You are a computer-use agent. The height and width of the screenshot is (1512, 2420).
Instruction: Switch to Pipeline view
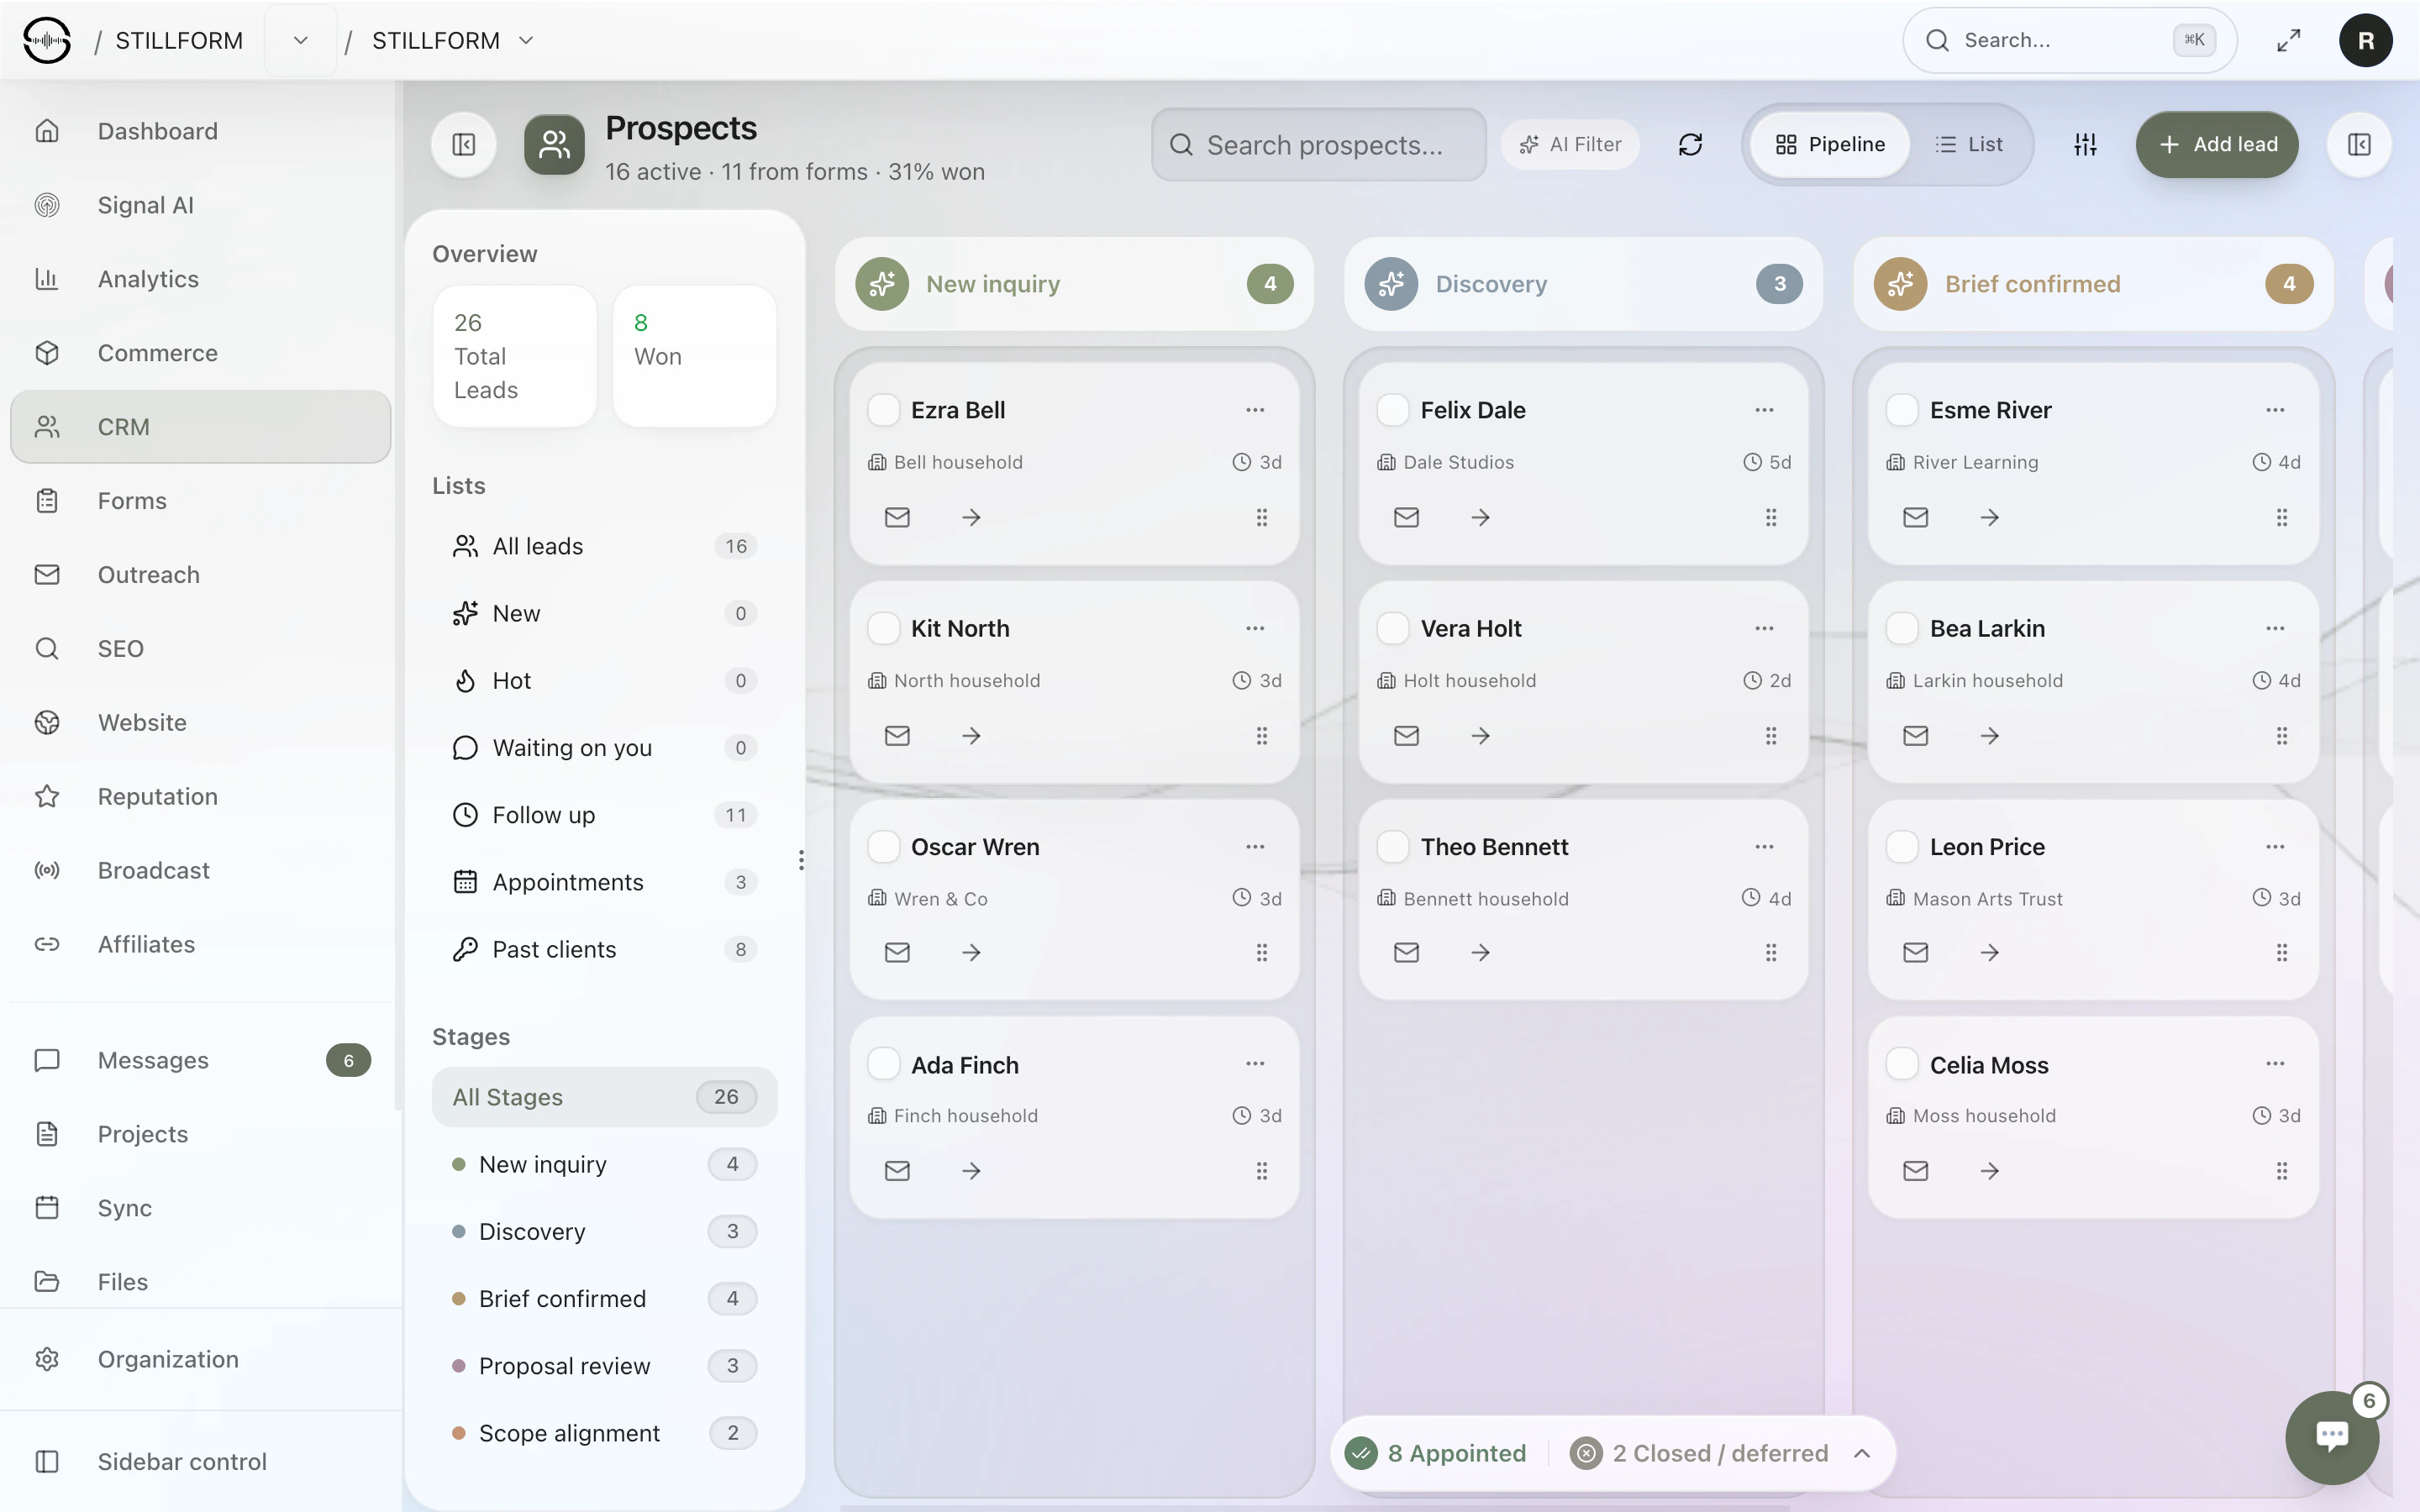coord(1830,145)
